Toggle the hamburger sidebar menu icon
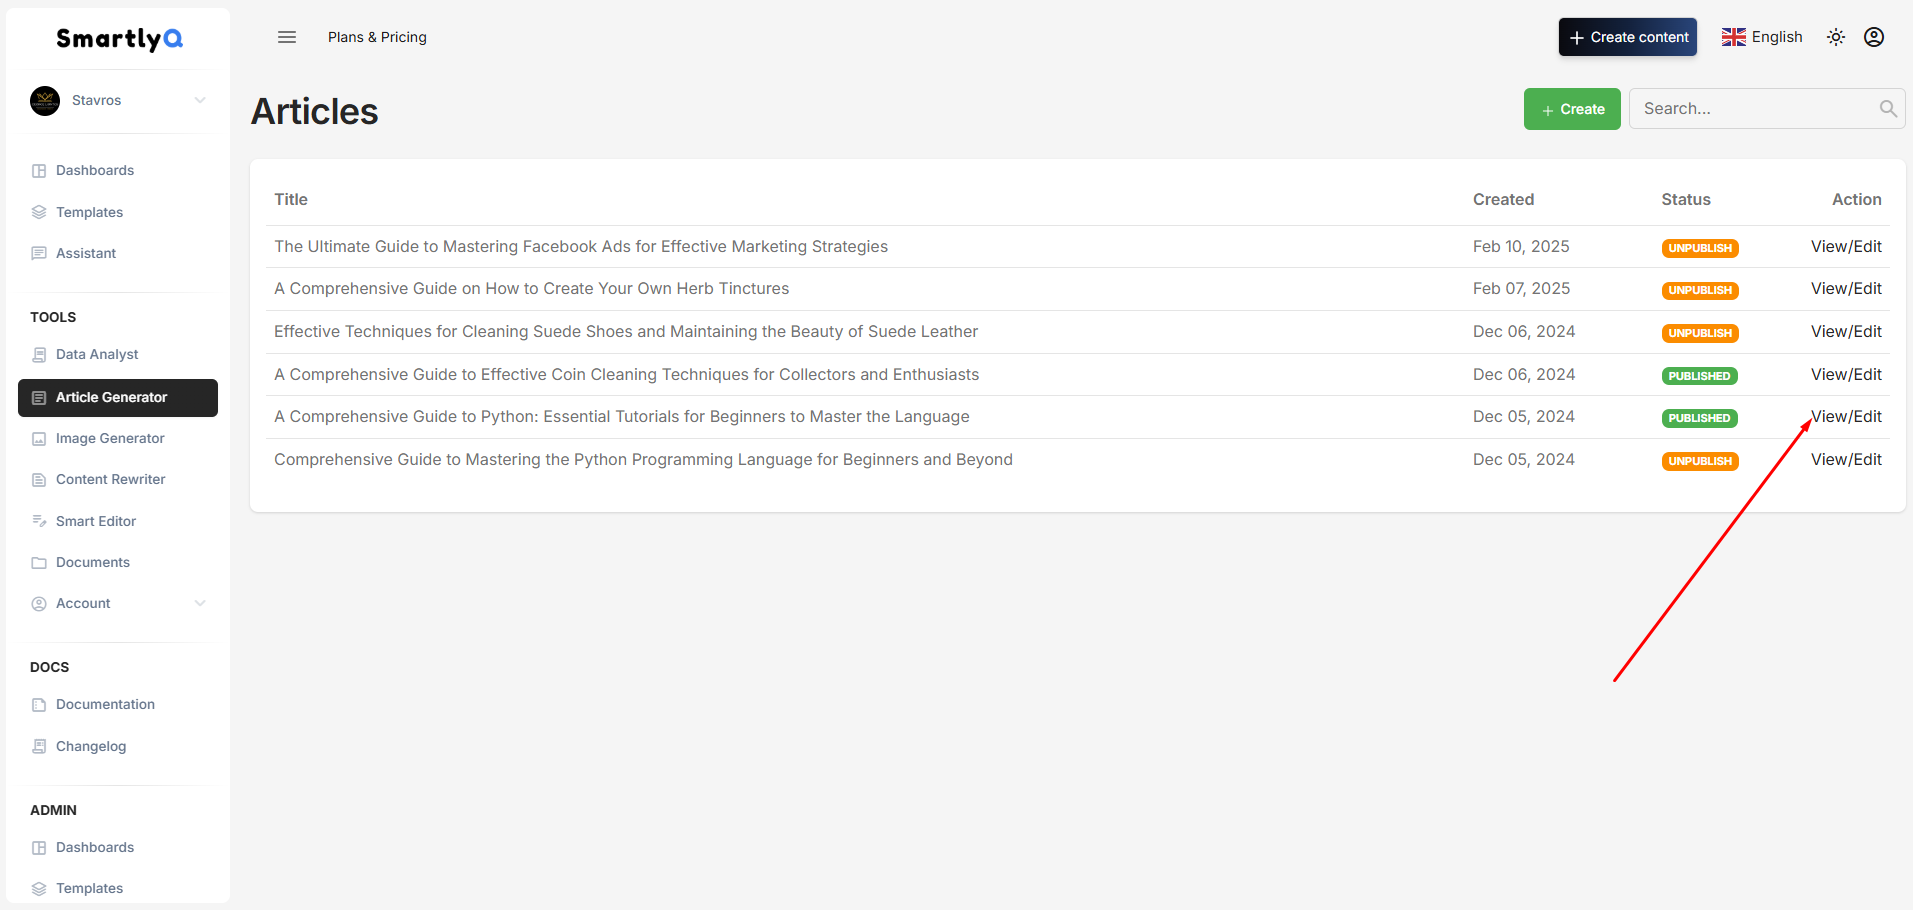Image resolution: width=1913 pixels, height=910 pixels. [287, 37]
